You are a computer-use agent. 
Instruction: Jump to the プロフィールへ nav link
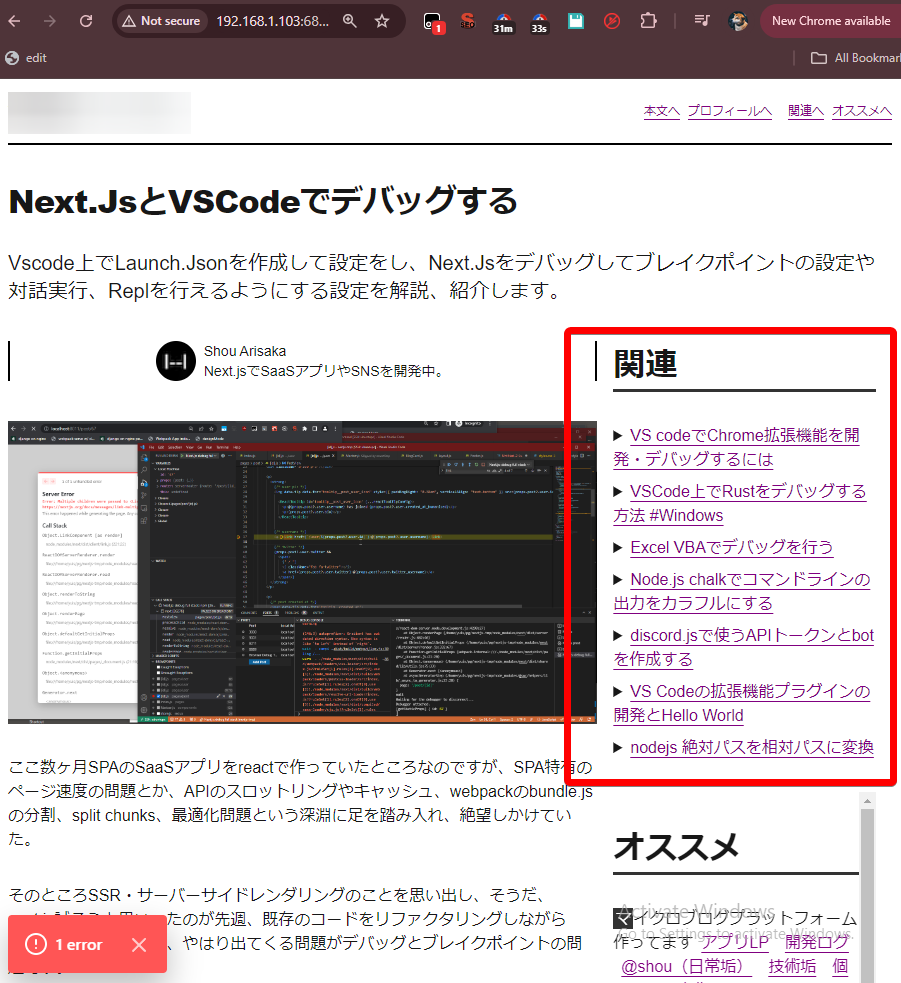click(x=729, y=111)
